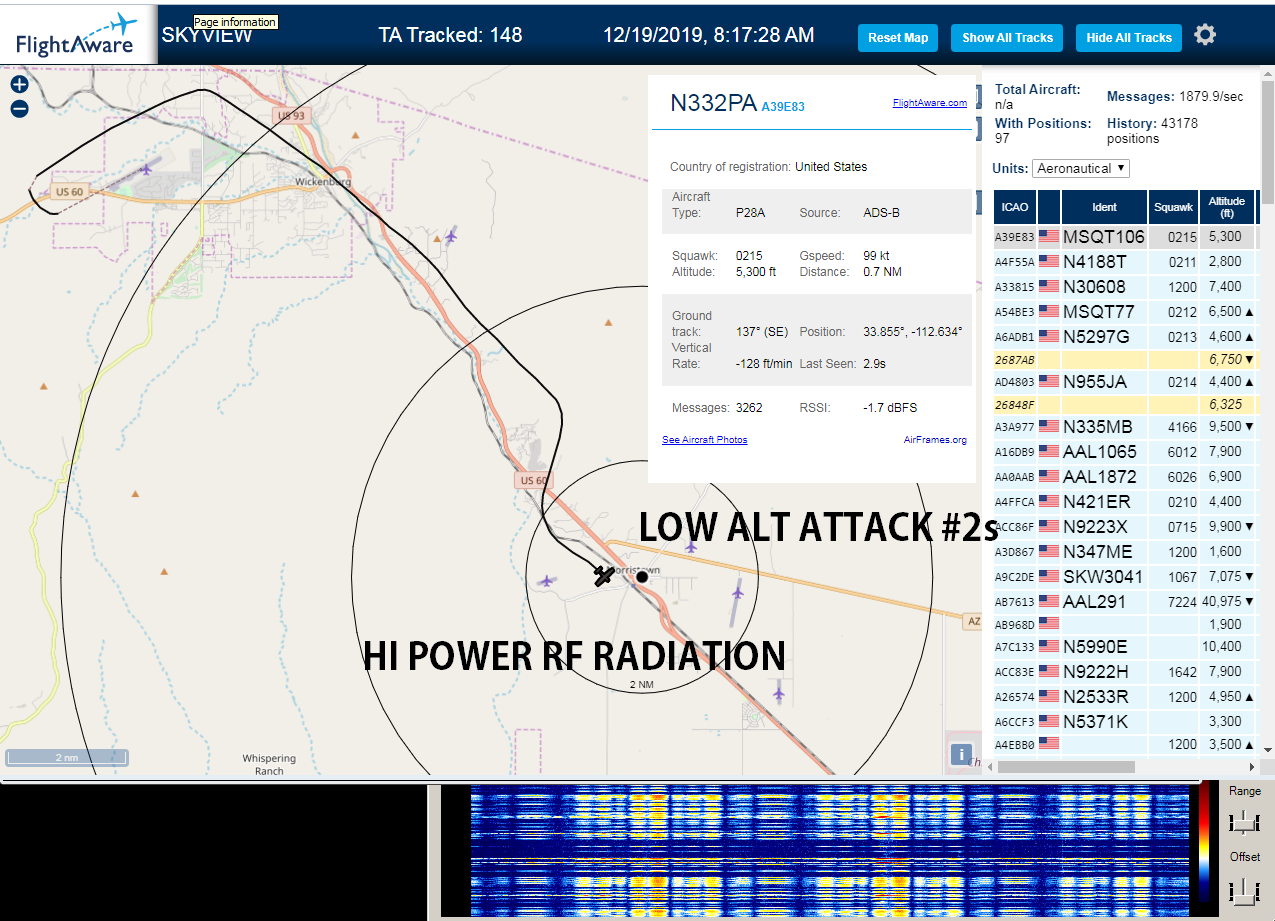Open the settings gear icon
Screen dimensions: 1275x921
coord(1205,35)
